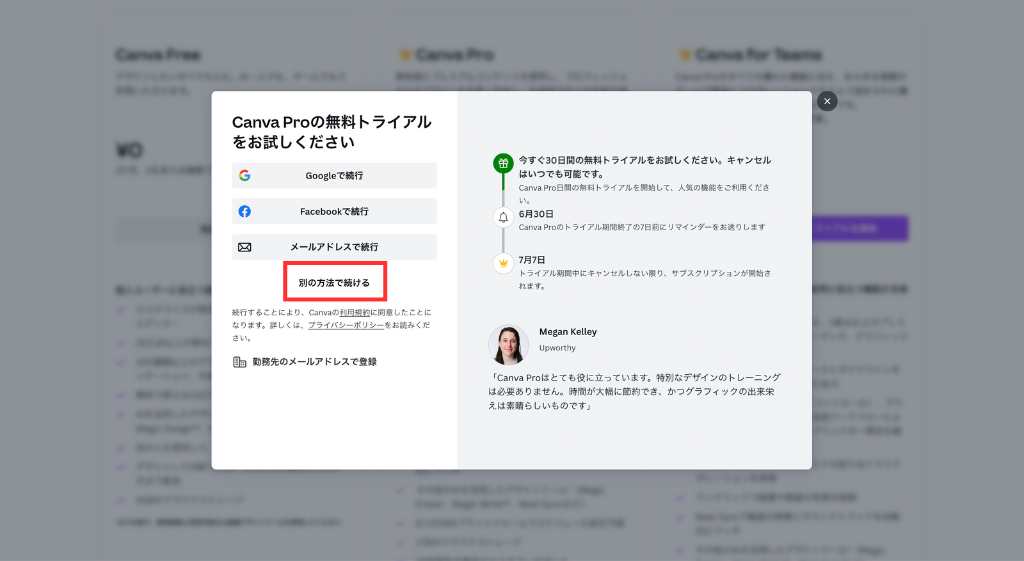Click the 7月7日 date text
This screenshot has height=561, width=1024.
[532, 259]
